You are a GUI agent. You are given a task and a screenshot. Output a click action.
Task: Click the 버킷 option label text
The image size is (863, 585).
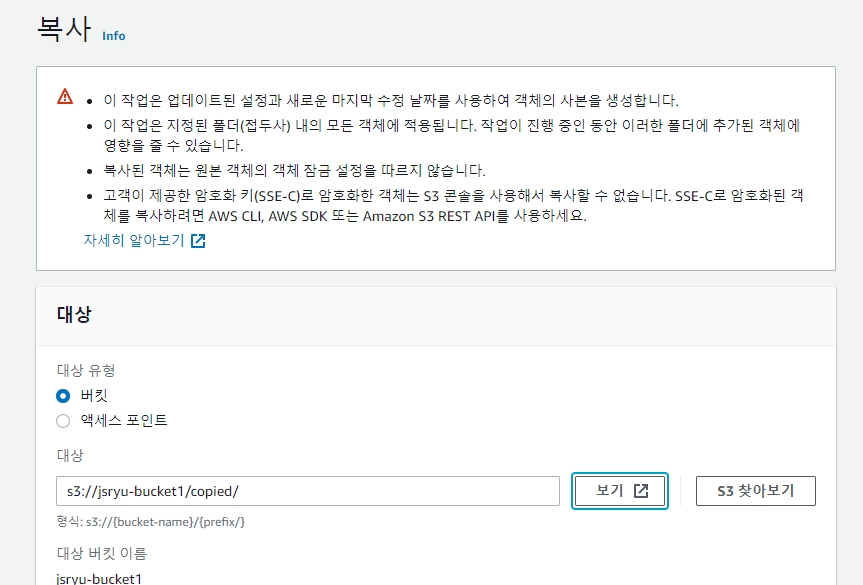(x=94, y=396)
